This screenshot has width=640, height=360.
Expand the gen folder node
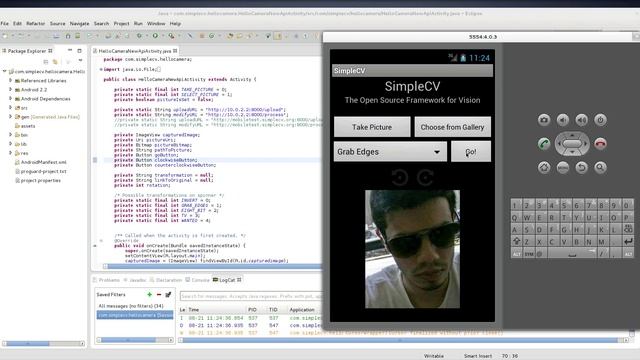coord(10,116)
